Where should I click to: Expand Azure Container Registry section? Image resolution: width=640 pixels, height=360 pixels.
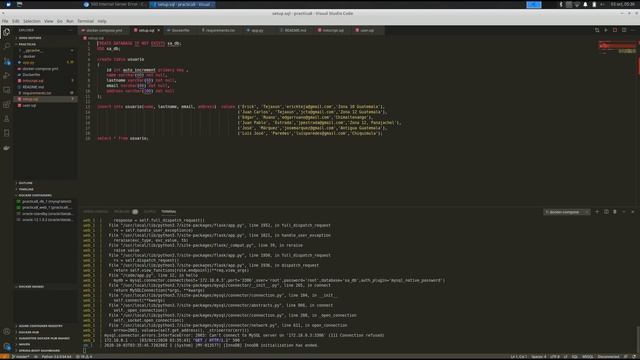click(40, 326)
